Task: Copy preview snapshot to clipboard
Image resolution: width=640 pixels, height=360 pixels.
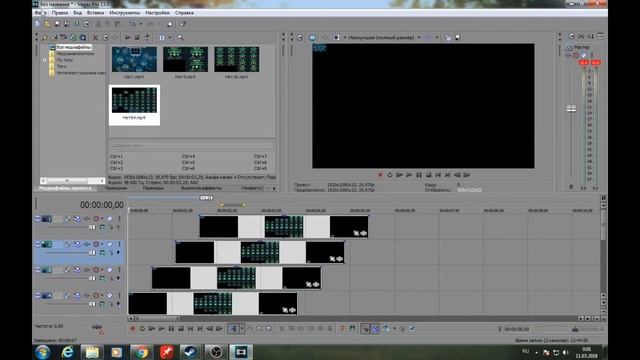Action: [x=448, y=38]
